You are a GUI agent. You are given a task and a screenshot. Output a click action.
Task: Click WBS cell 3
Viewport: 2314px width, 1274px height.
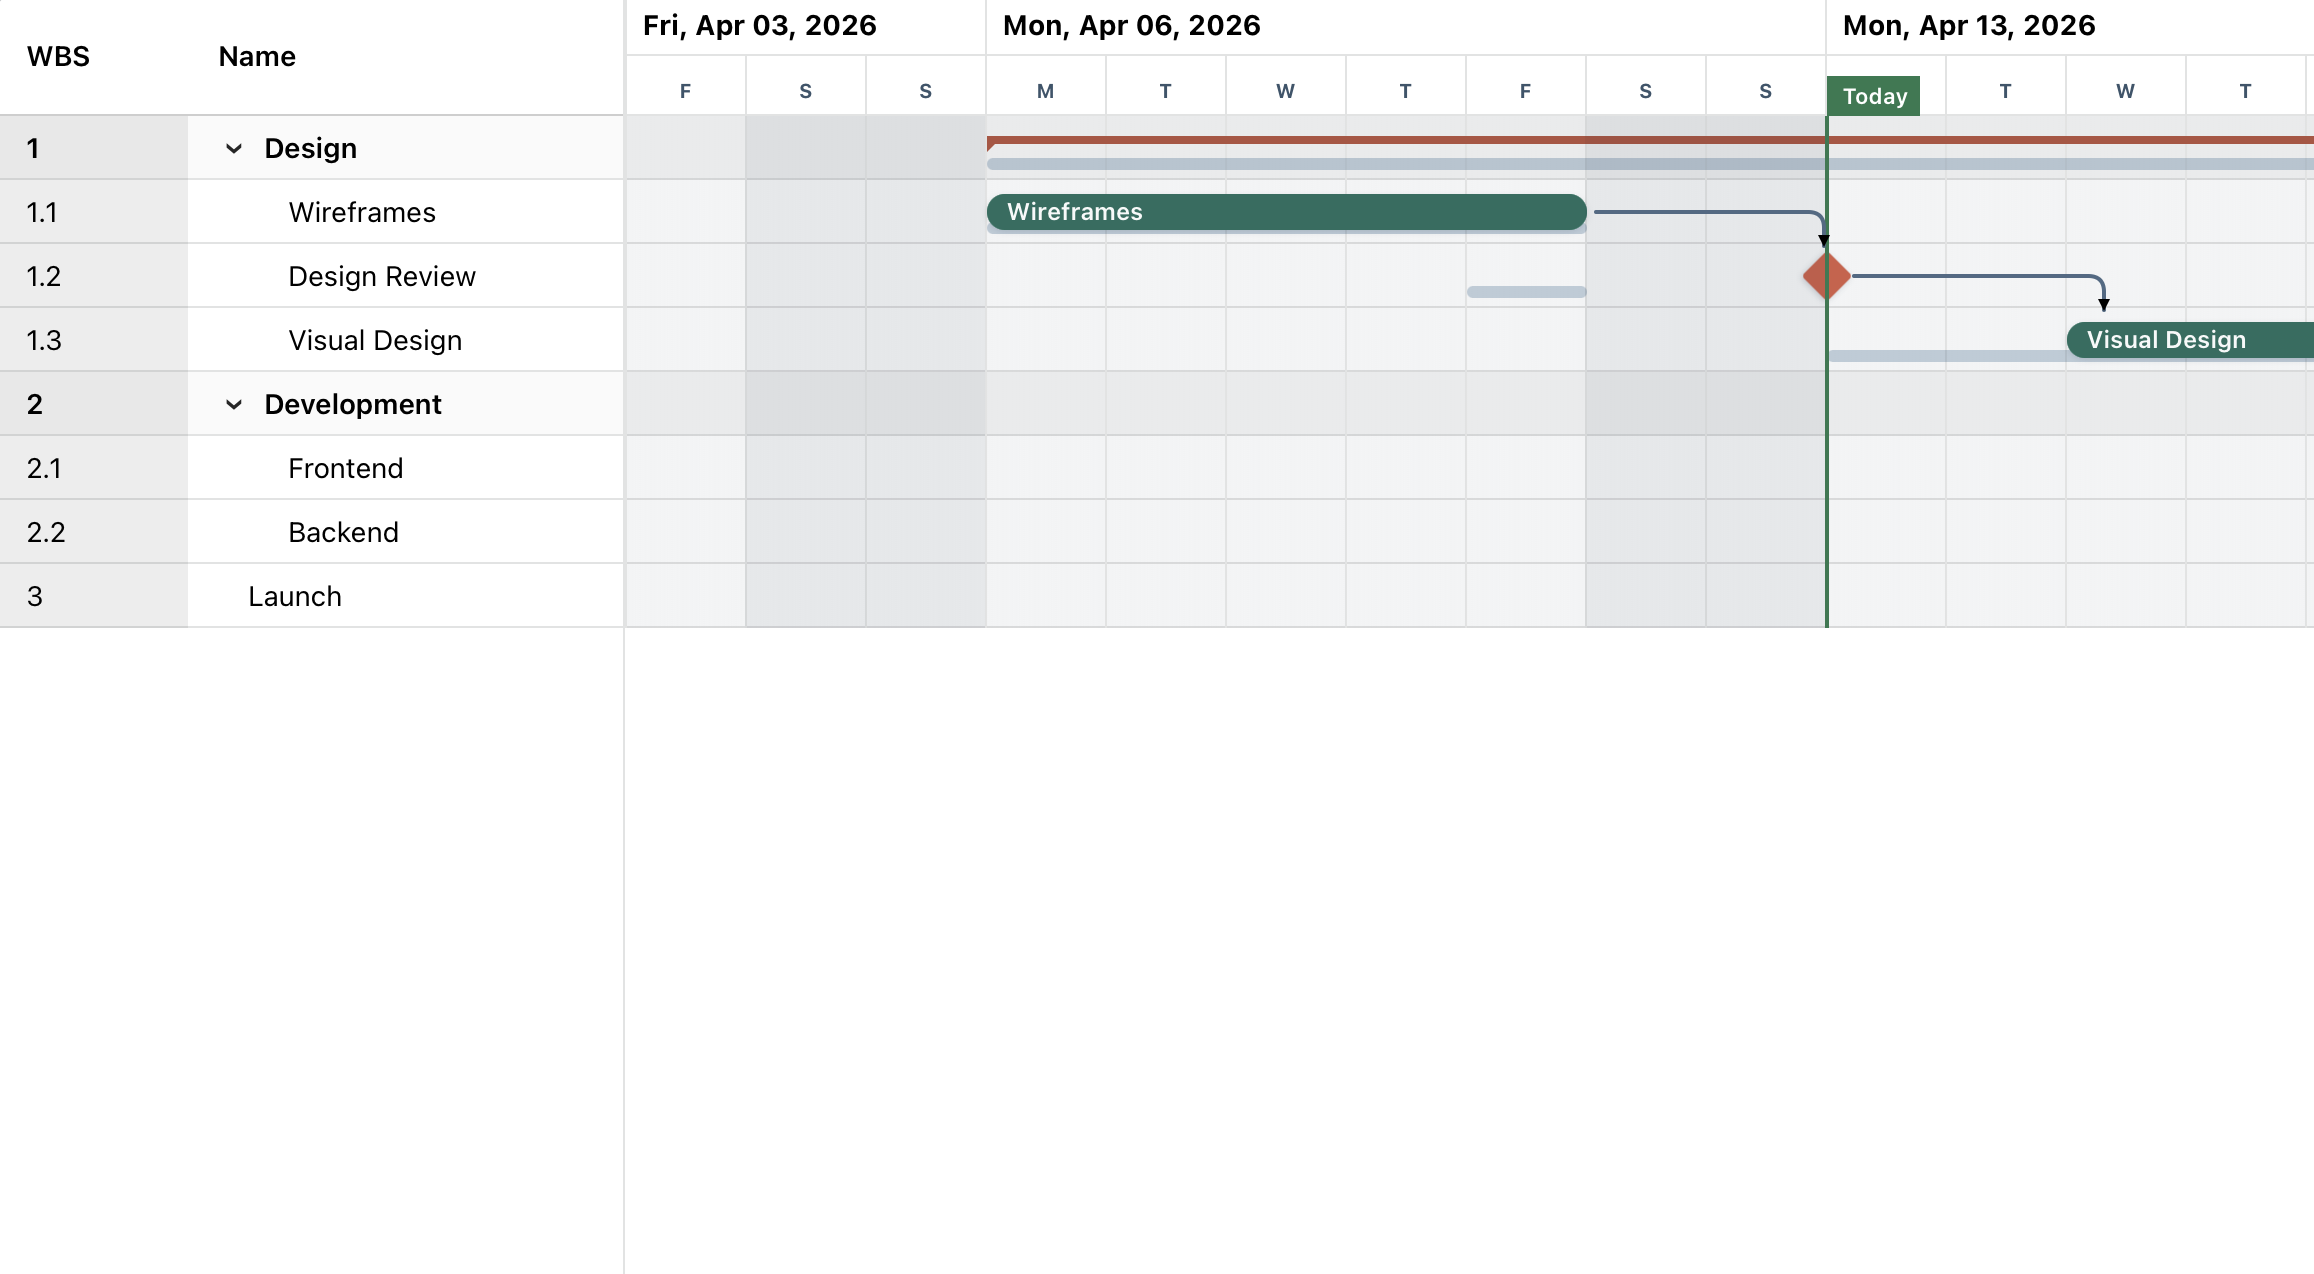coord(94,596)
